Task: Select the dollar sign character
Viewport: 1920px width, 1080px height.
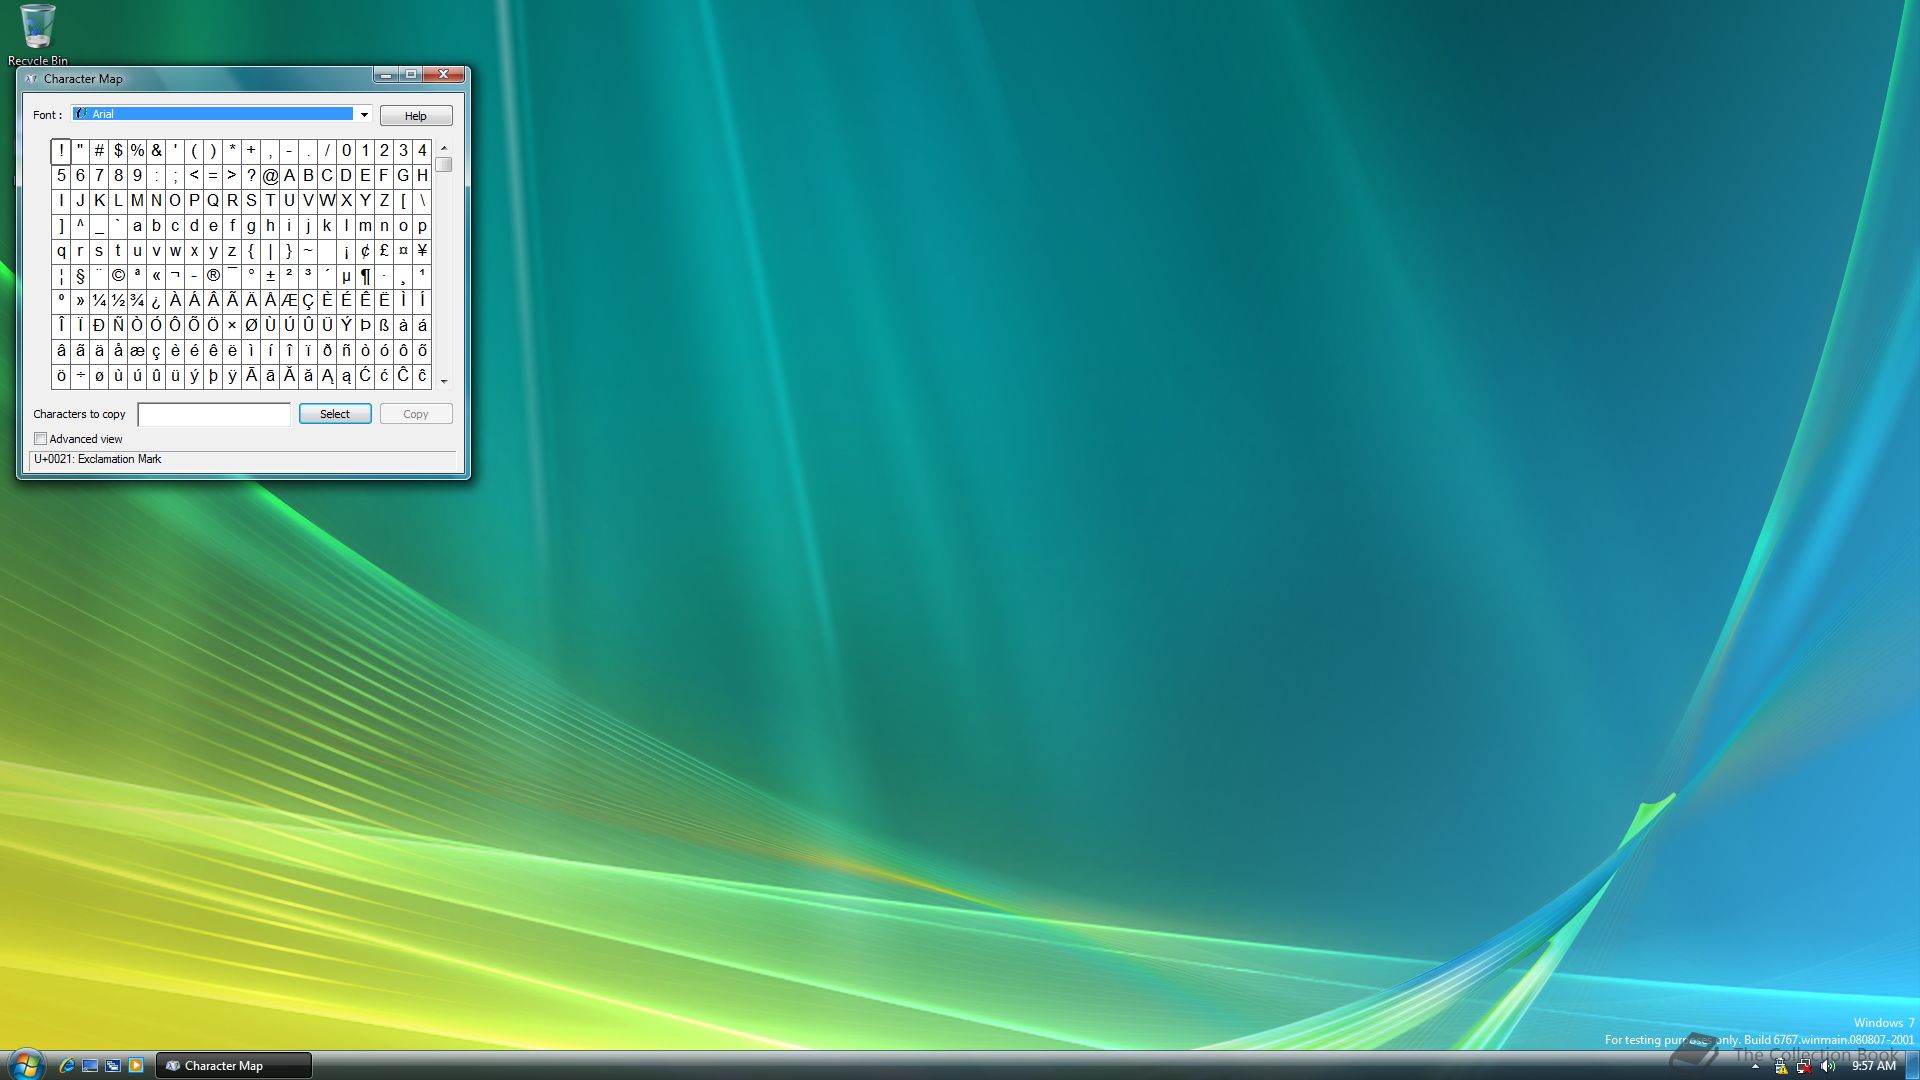Action: coord(118,151)
